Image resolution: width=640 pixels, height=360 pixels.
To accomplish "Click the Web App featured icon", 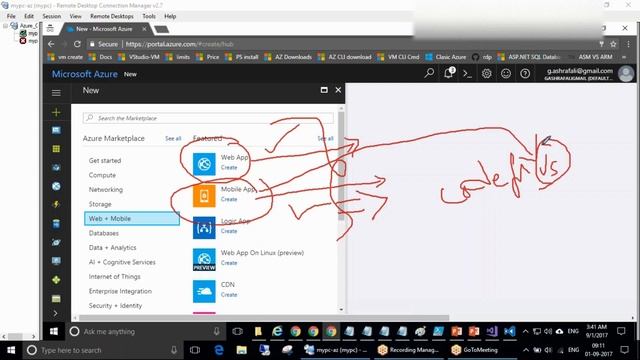I will (204, 164).
